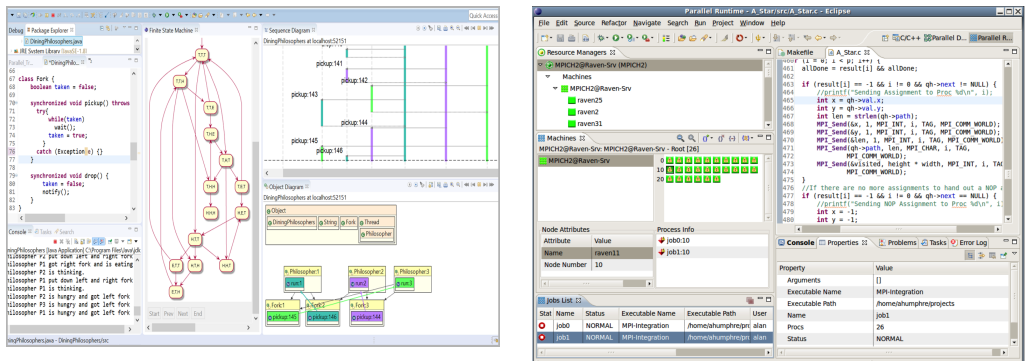This screenshot has width=1031, height=361.
Task: Click the New file icon in Parallel Runtime toolbar
Action: [x=544, y=38]
